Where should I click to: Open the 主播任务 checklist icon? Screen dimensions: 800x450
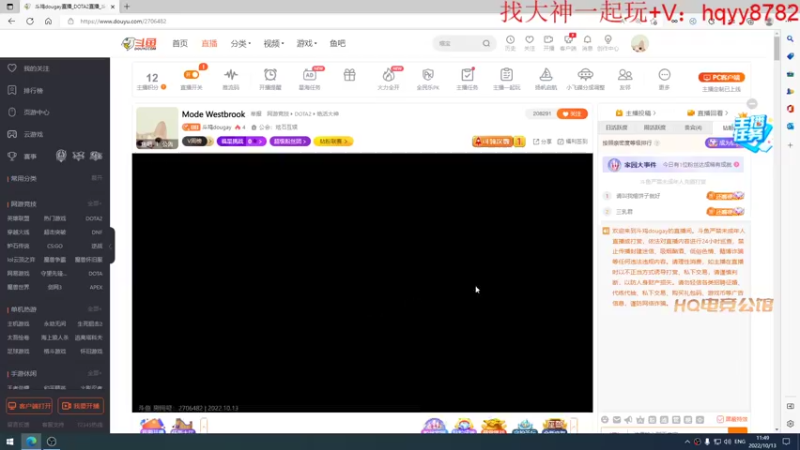[x=467, y=75]
